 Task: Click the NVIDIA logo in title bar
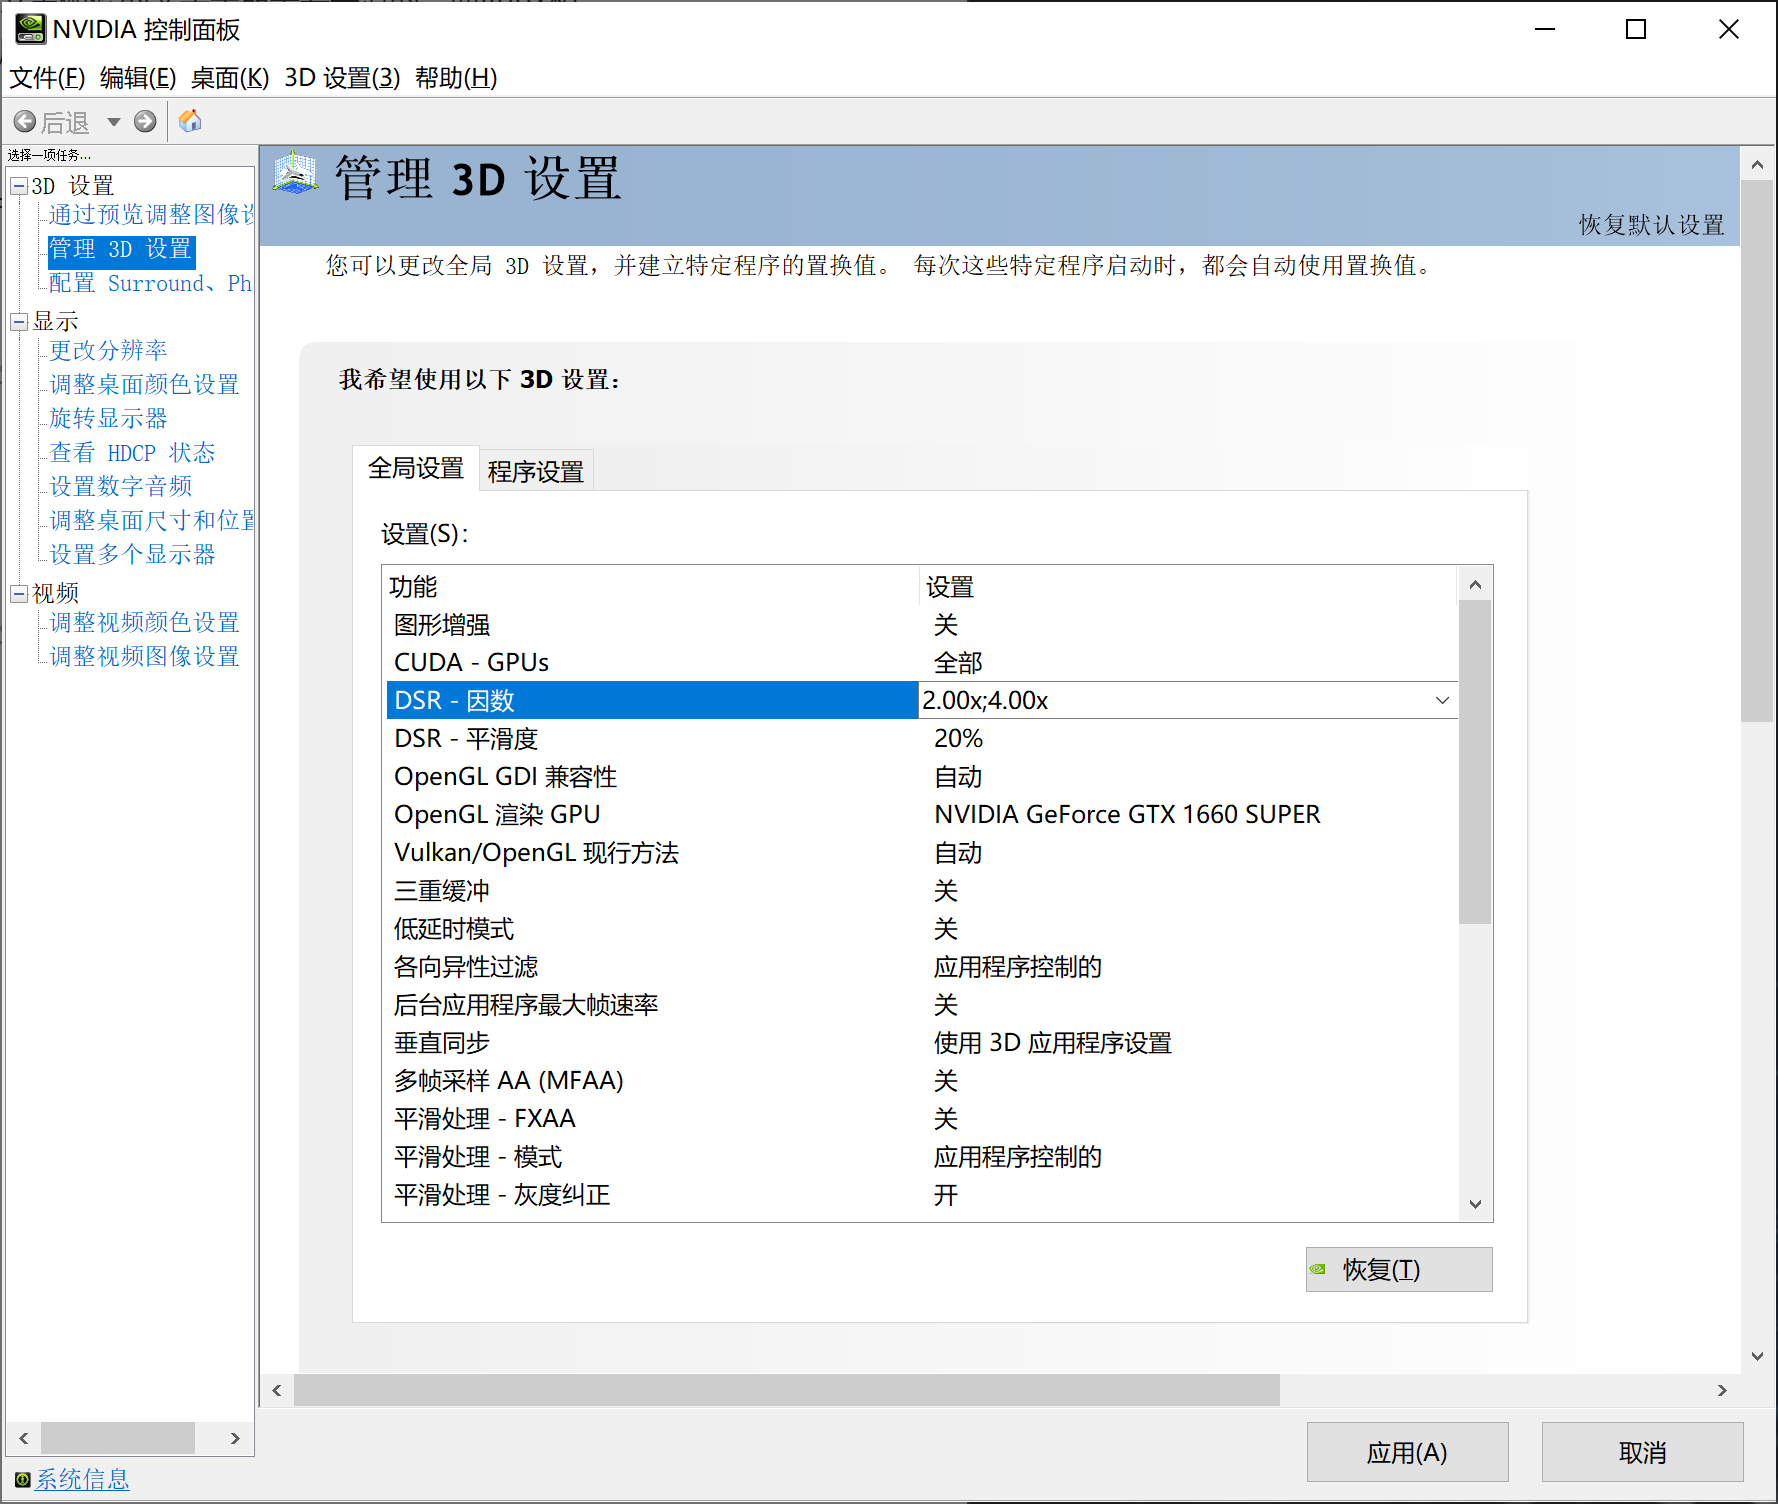click(x=30, y=29)
